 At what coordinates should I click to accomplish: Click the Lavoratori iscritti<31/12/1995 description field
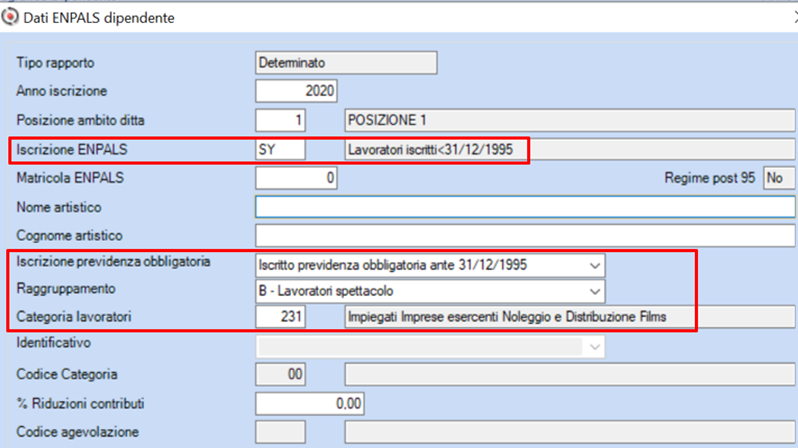[570, 150]
